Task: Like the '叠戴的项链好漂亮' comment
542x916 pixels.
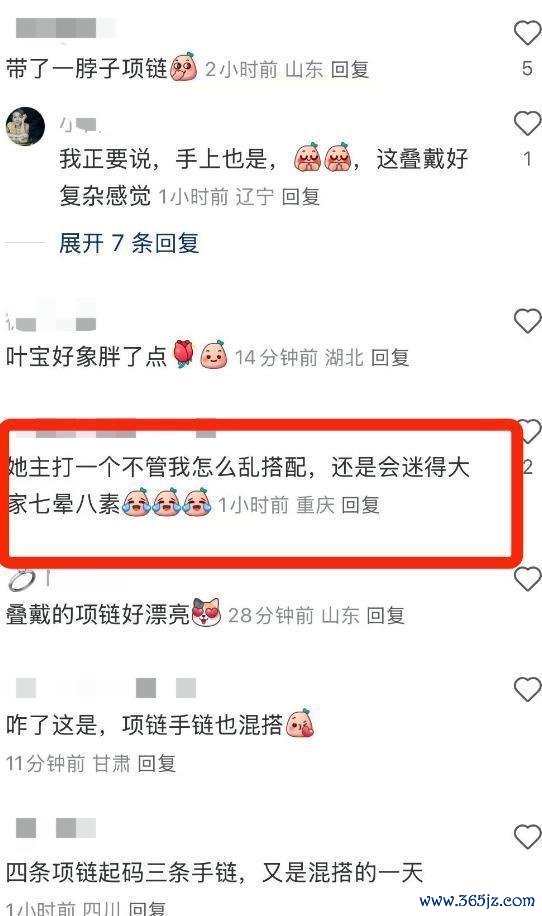Action: [x=527, y=579]
